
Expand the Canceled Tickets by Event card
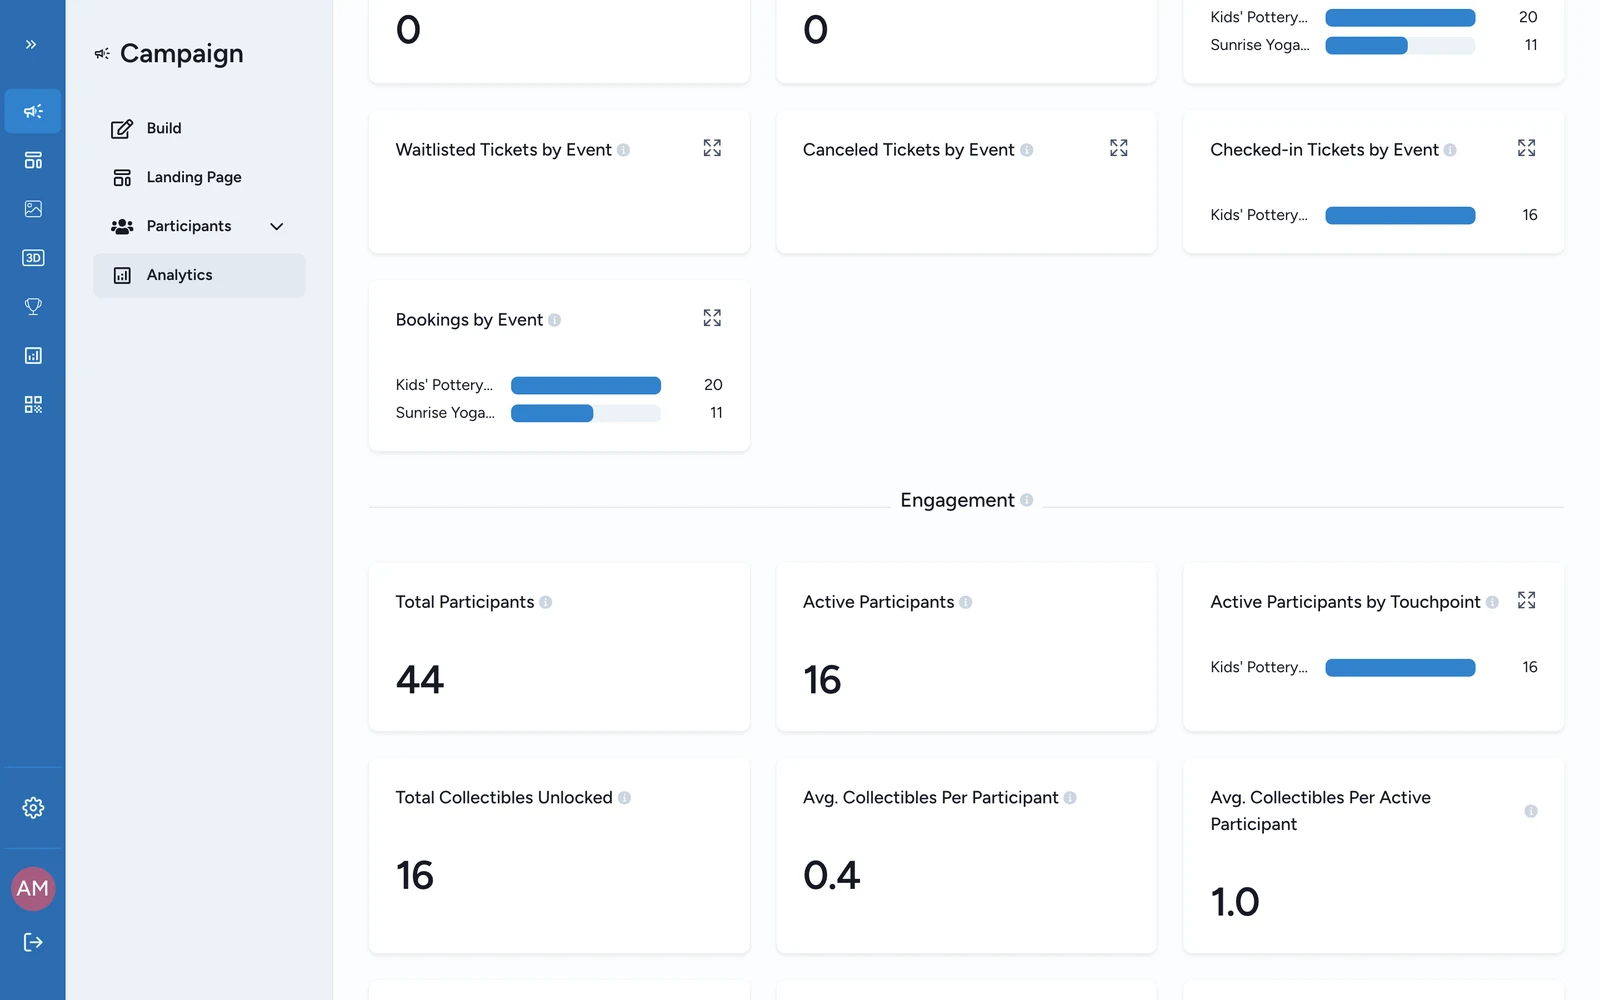click(x=1119, y=148)
